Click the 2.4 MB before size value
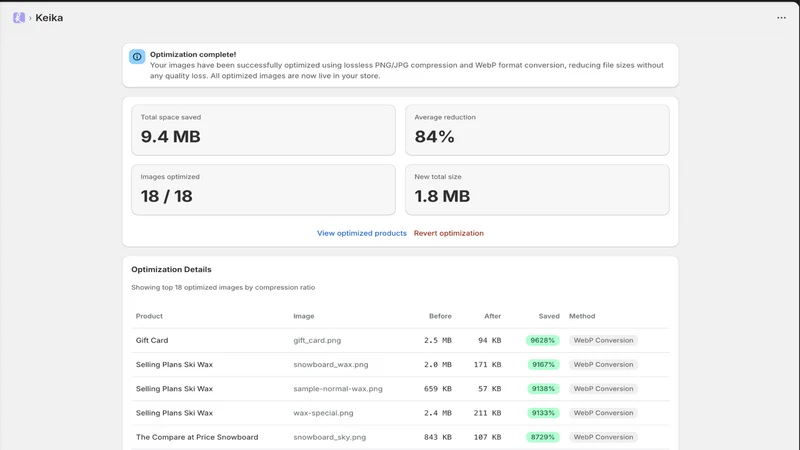Viewport: 800px width, 450px height. [x=438, y=413]
